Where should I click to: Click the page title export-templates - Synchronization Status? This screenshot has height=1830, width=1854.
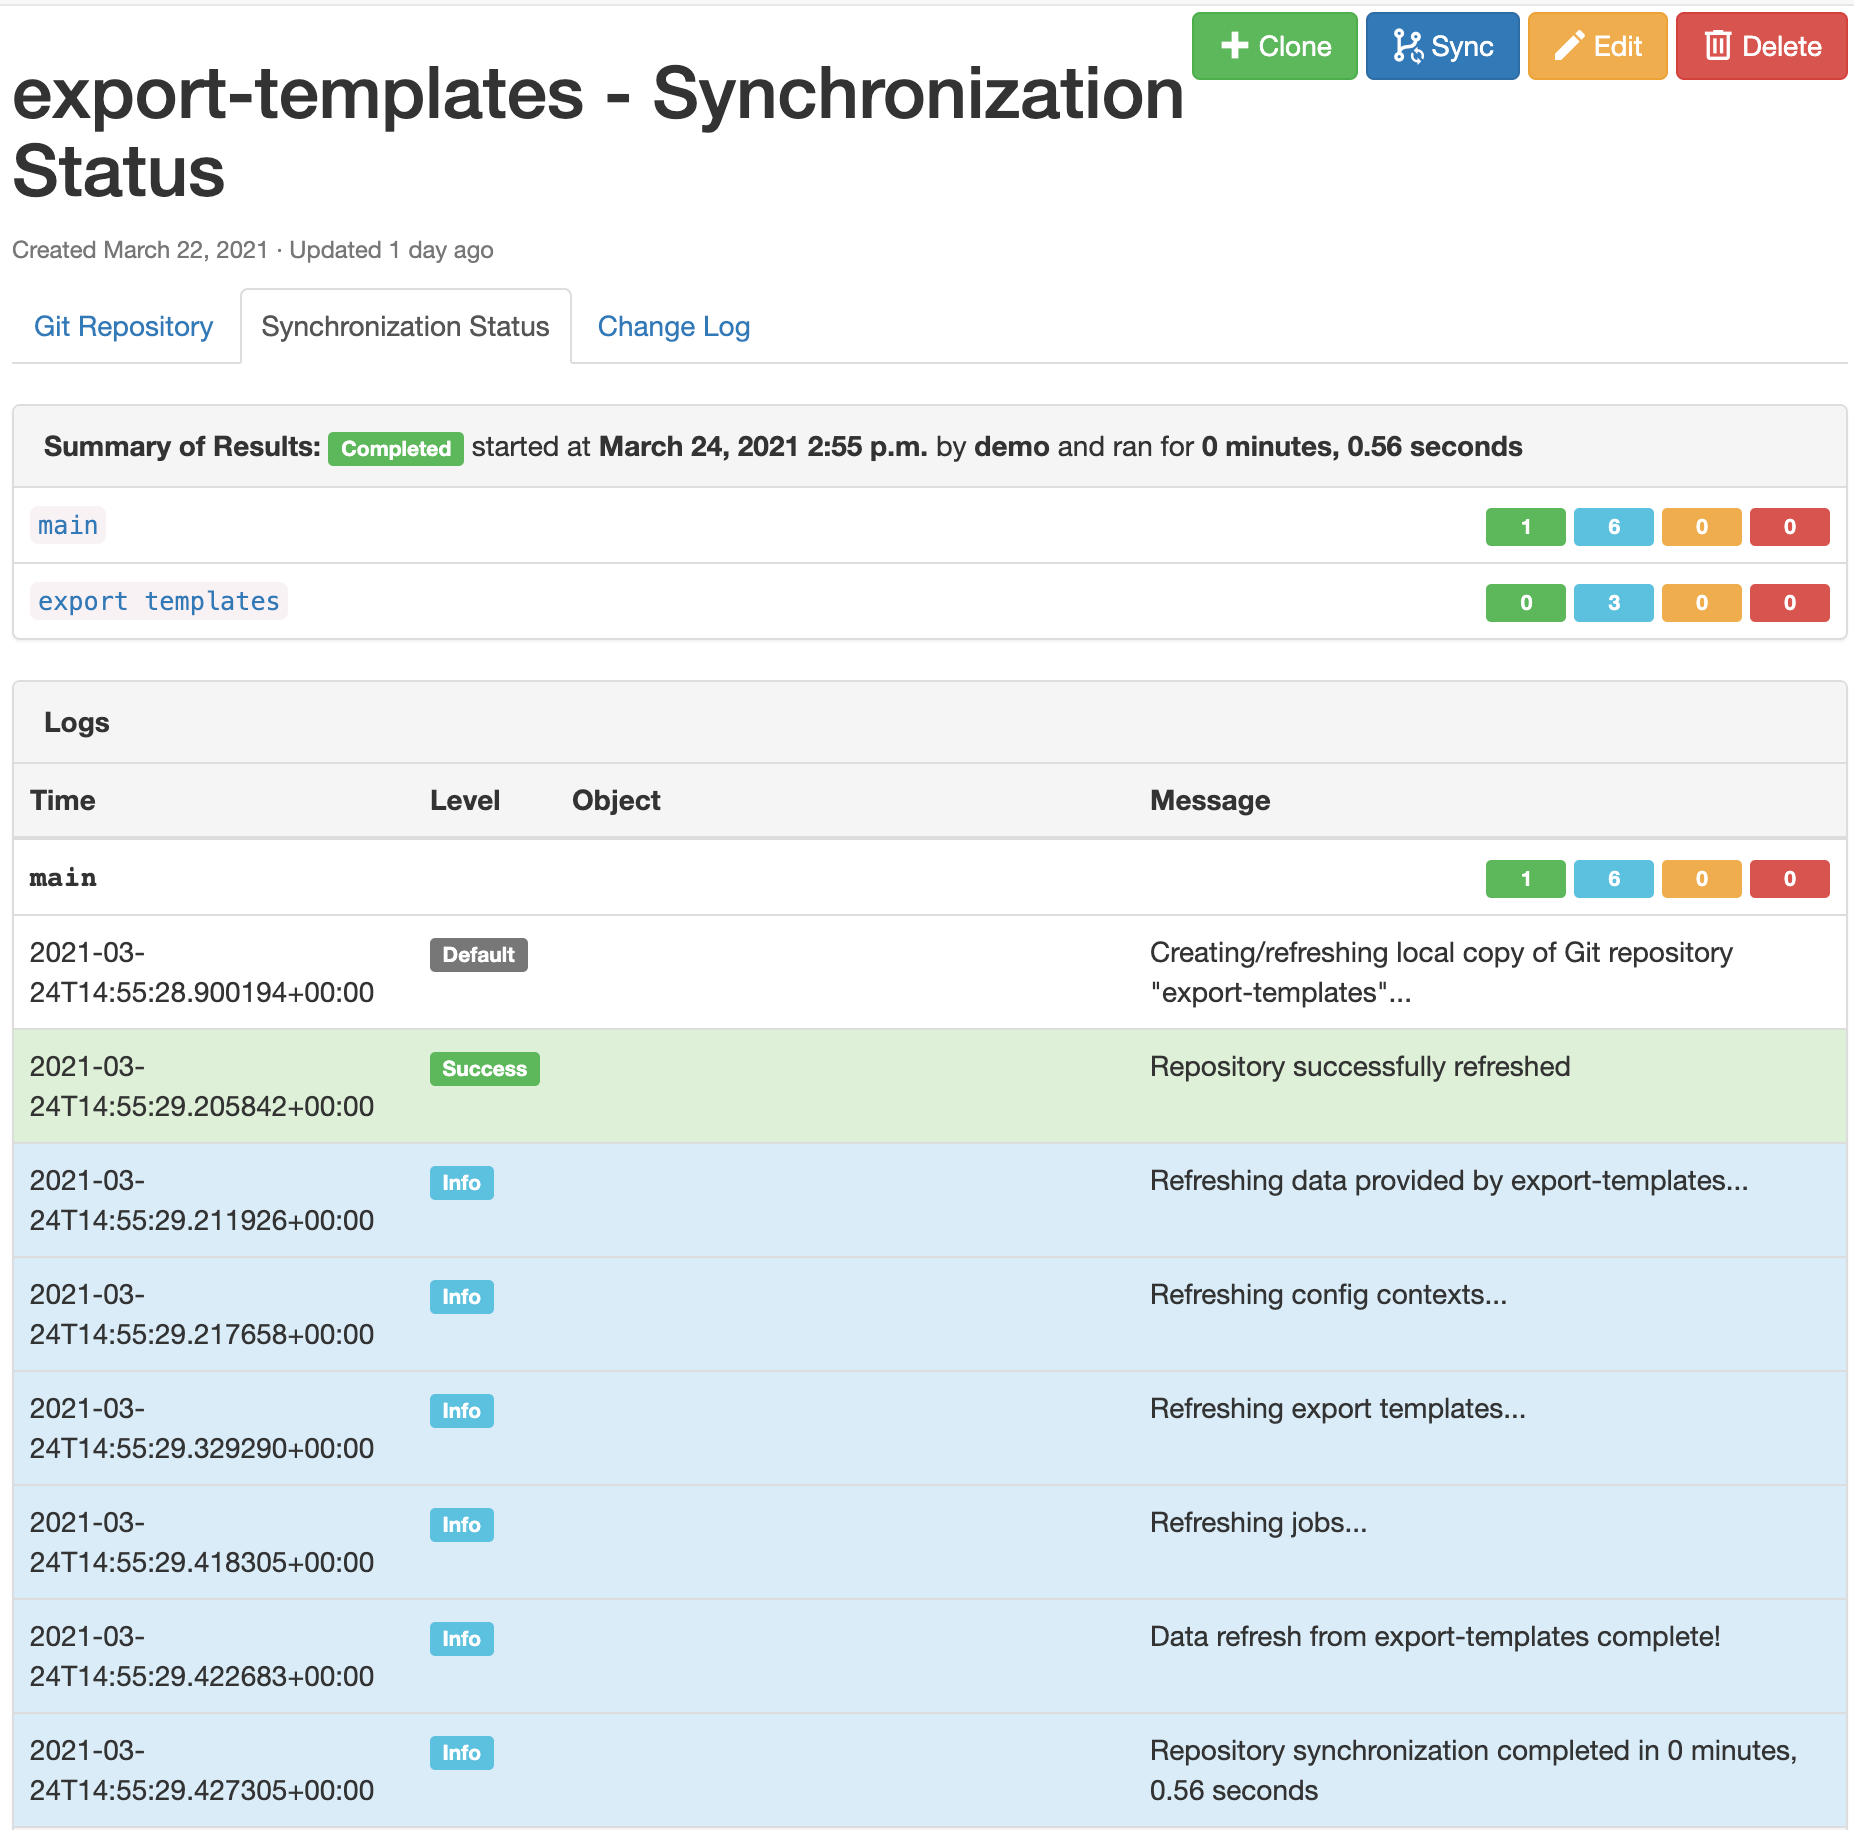[598, 132]
